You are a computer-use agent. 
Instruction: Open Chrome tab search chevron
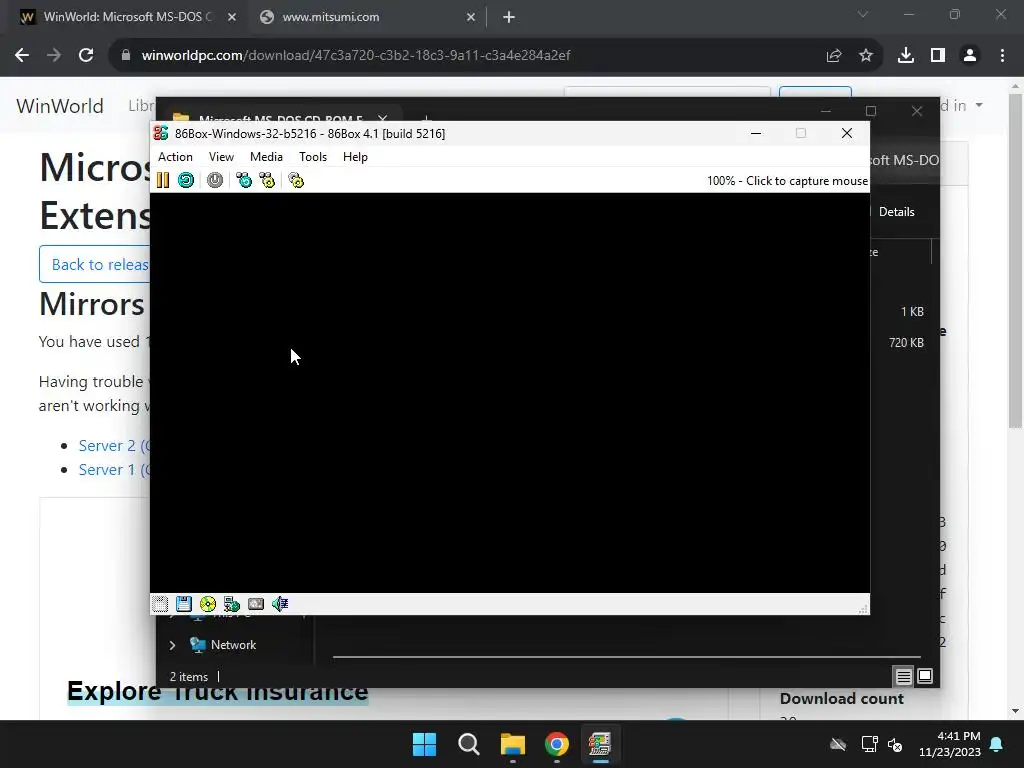pos(863,14)
